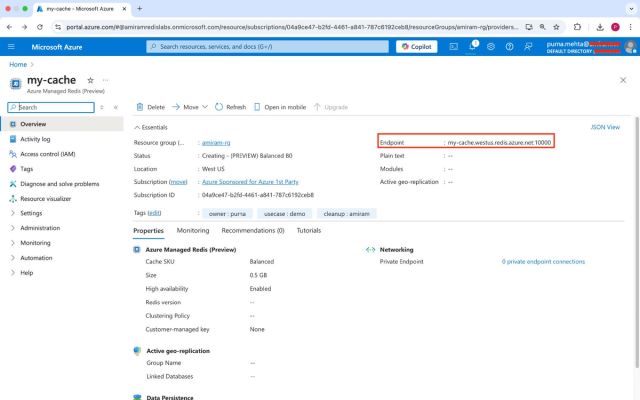
Task: Open the more options ellipsis beside my-cache
Action: (x=106, y=80)
